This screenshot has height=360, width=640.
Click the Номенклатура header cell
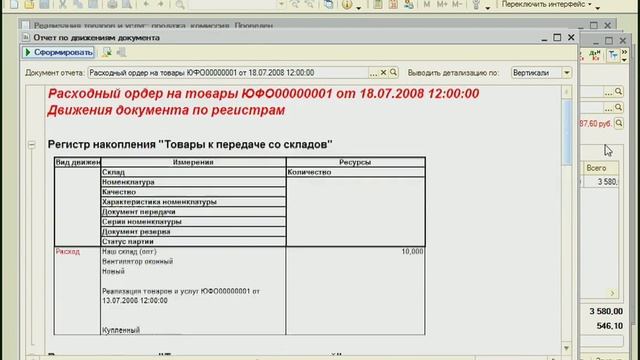point(193,182)
